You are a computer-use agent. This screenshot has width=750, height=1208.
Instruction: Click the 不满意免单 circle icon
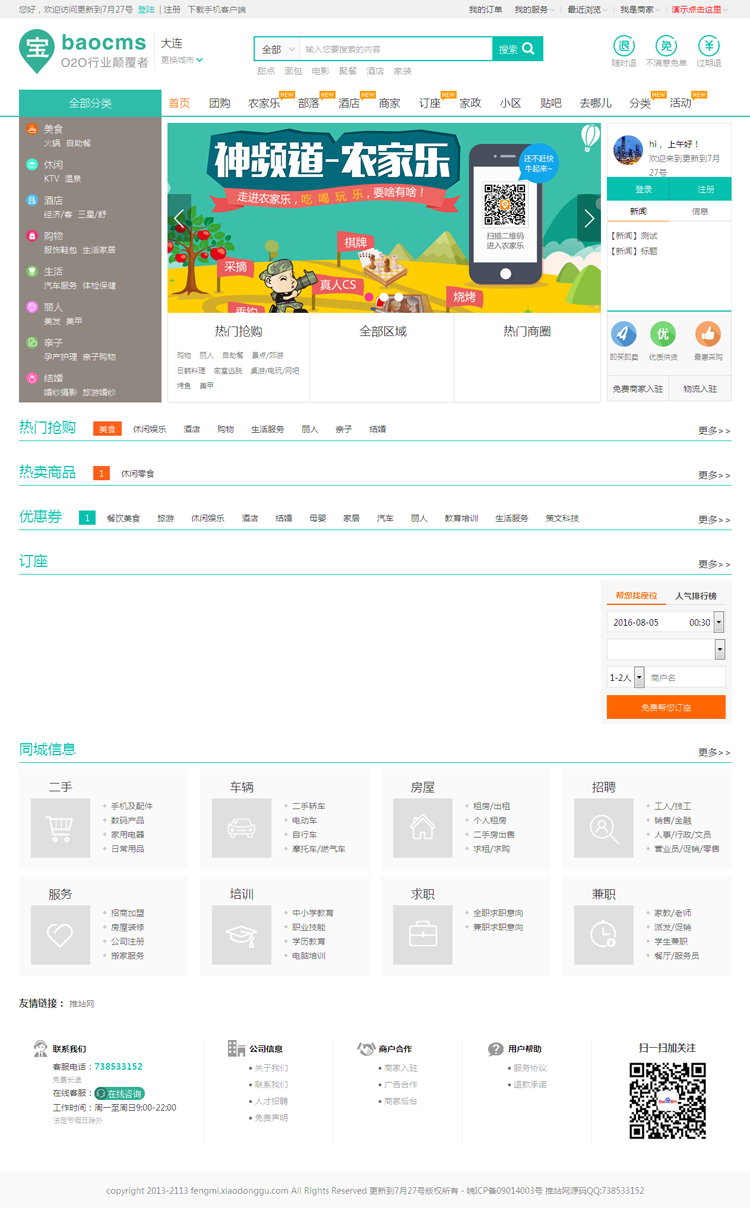(666, 46)
